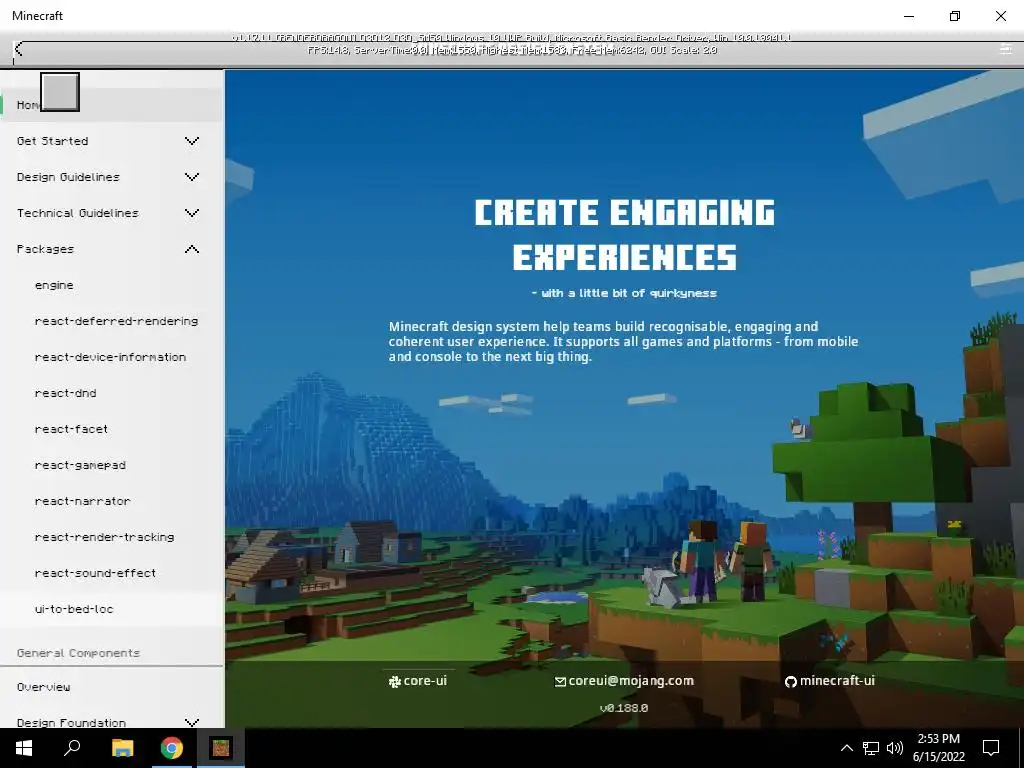Viewport: 1024px width, 768px height.
Task: Open react-deferred-rendering package
Action: [116, 321]
